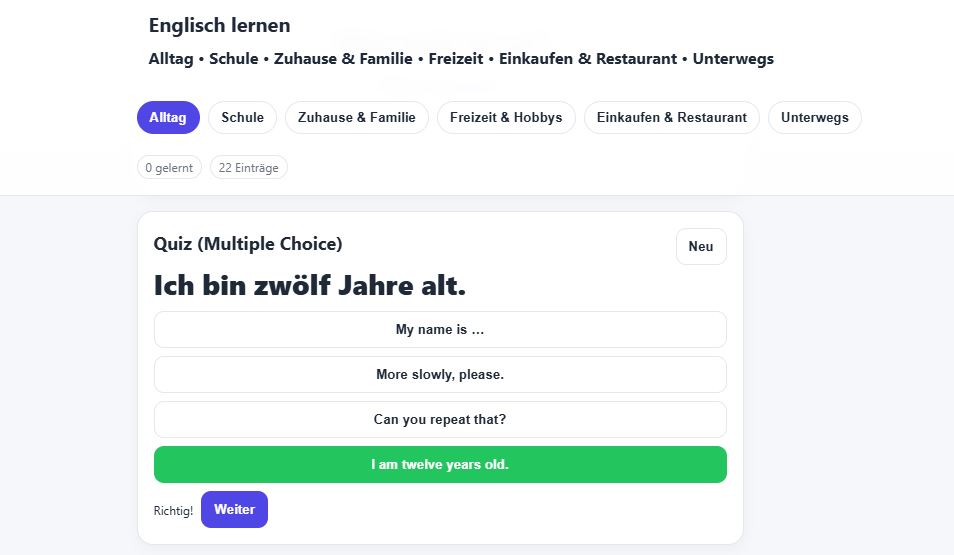Click the "0 gelernt" badge
The height and width of the screenshot is (555, 954).
(169, 168)
